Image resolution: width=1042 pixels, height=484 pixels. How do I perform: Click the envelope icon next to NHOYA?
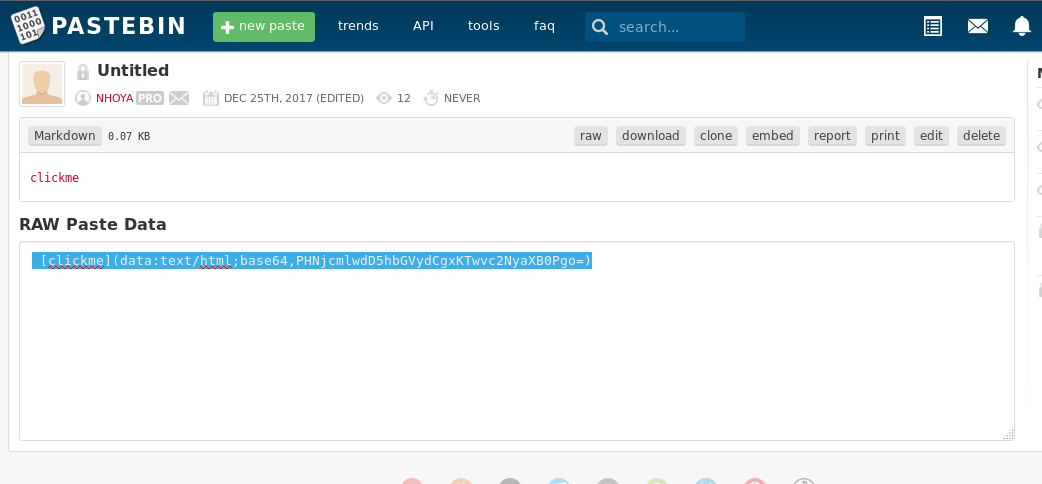(x=179, y=98)
